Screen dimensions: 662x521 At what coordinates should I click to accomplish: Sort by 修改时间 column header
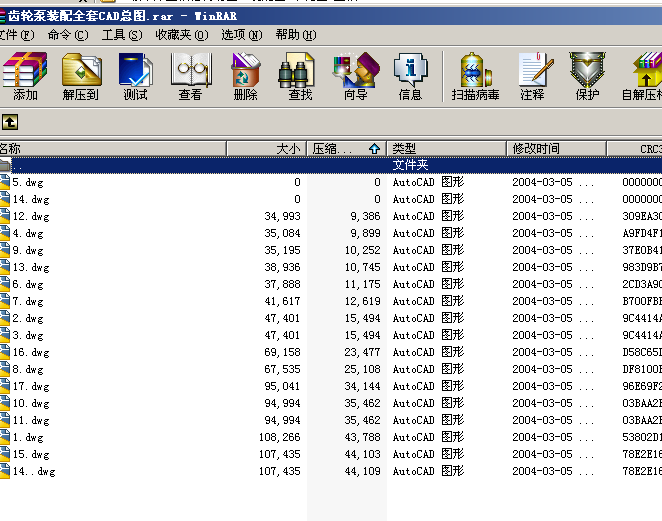pos(556,149)
